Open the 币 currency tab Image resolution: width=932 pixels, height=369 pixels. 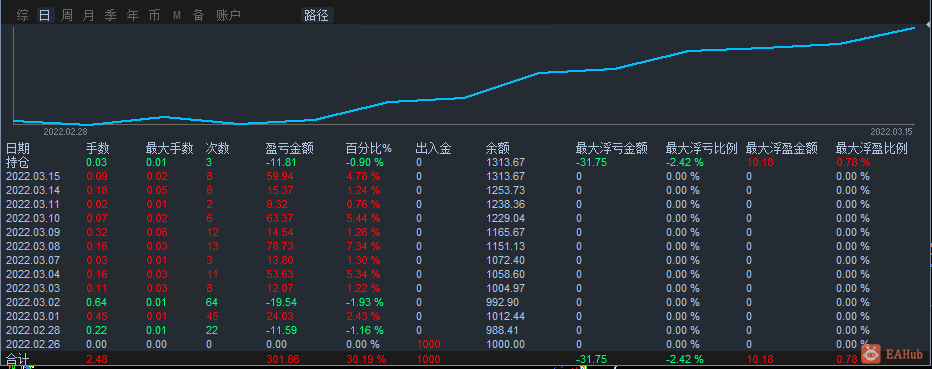coord(155,15)
